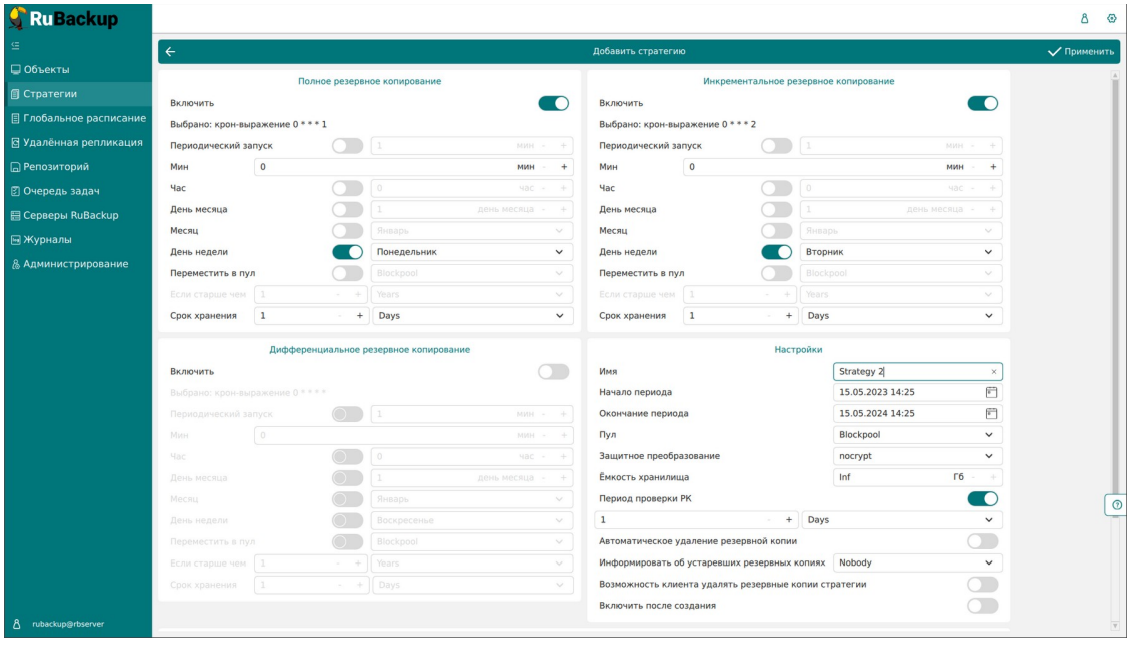1133x645 pixels.
Task: Toggle Период проверки РК switch
Action: click(x=983, y=498)
